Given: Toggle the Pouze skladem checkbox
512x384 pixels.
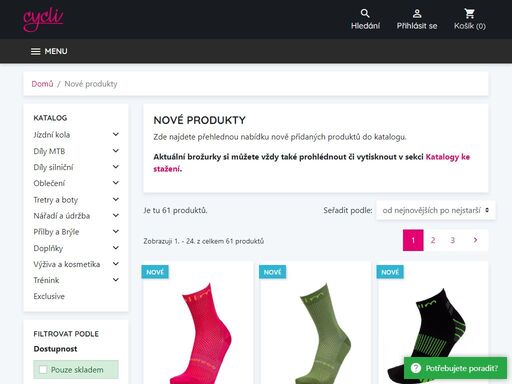Looking at the screenshot, I should tap(43, 369).
